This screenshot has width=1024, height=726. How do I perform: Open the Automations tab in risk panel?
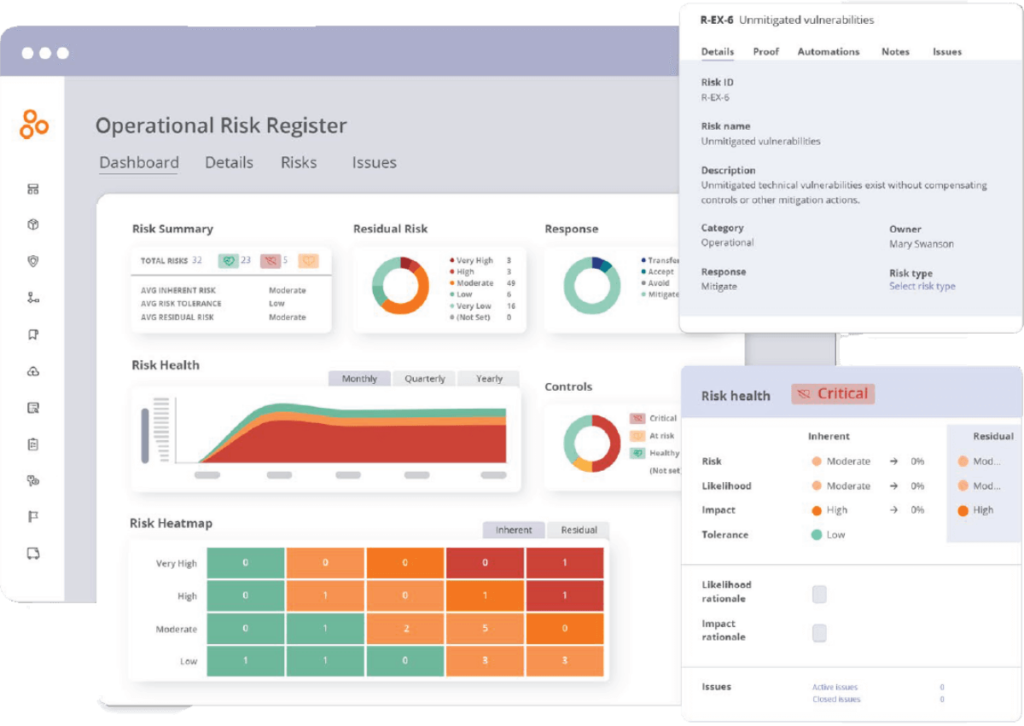[827, 52]
